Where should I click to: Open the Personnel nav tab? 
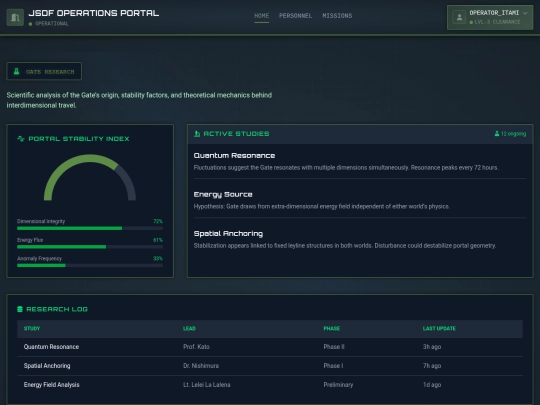(295, 16)
